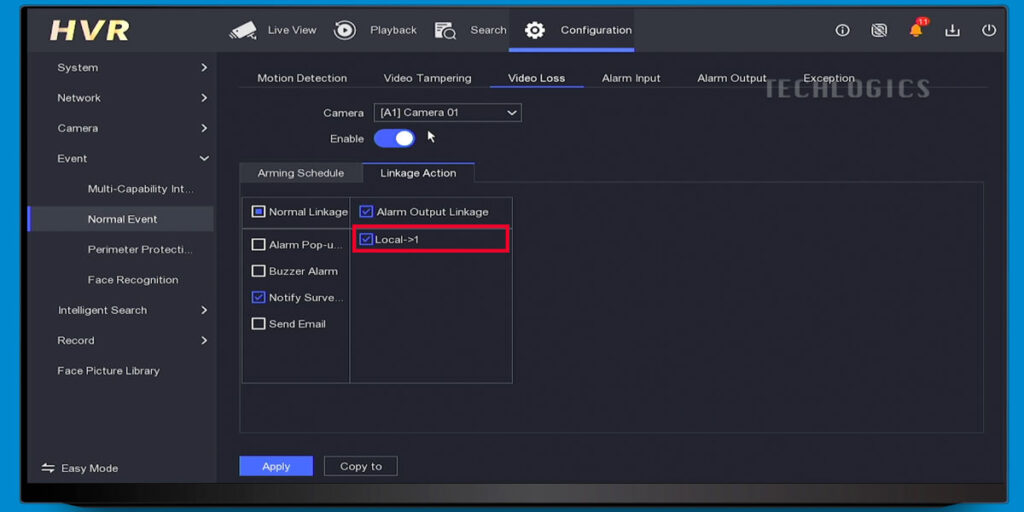Click the Copy to button
1024x512 pixels.
pos(360,466)
